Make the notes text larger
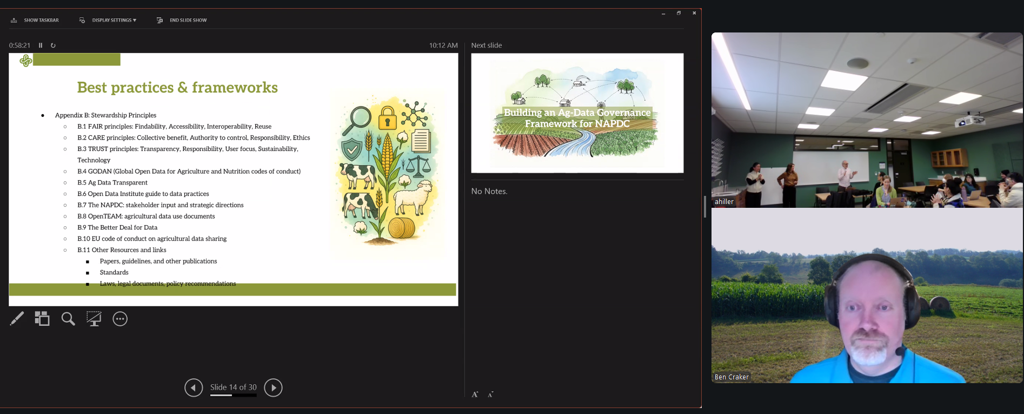 pos(475,395)
